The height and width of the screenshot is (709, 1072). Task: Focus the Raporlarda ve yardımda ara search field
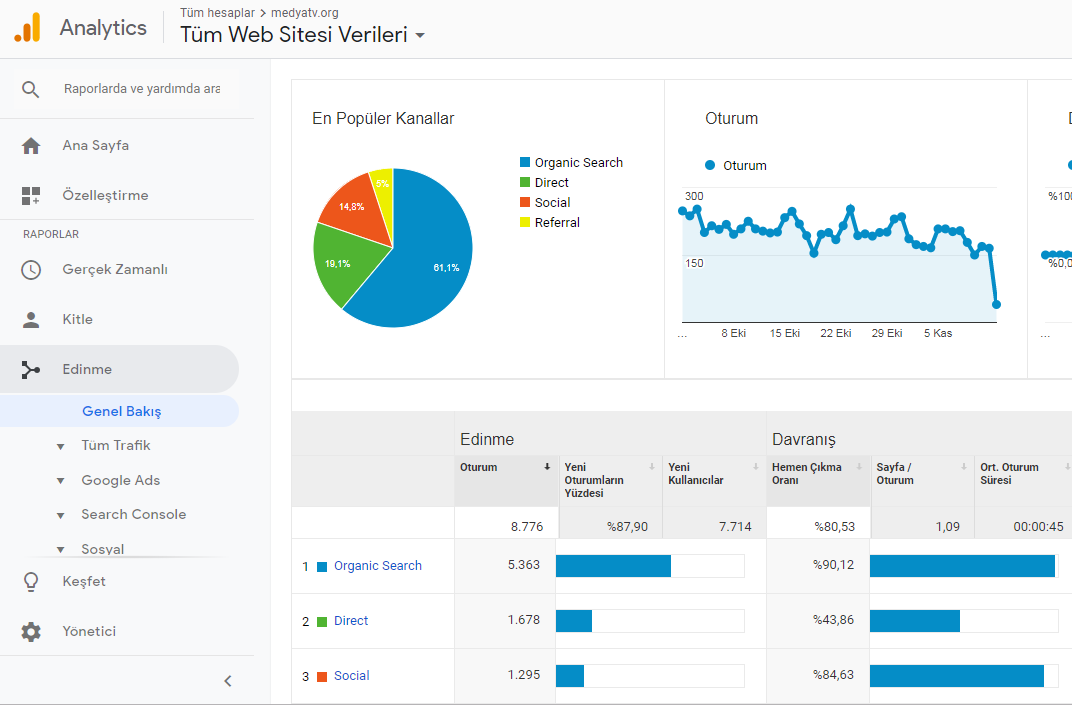coord(142,89)
